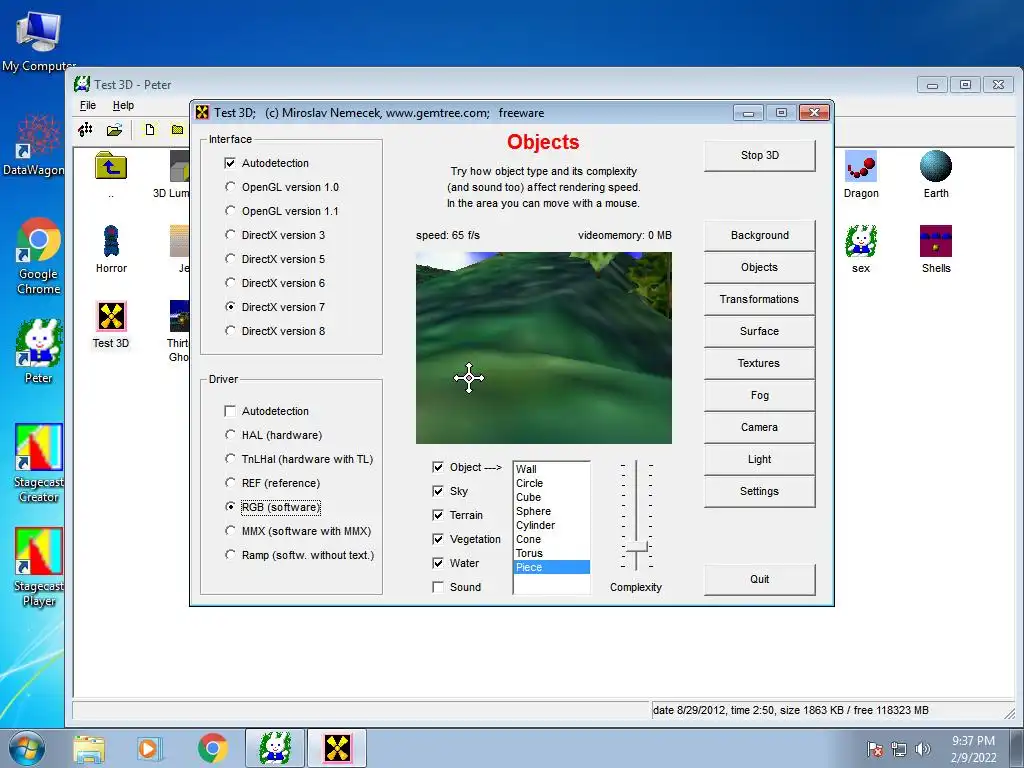
Task: Open the Light section
Action: pyautogui.click(x=760, y=459)
